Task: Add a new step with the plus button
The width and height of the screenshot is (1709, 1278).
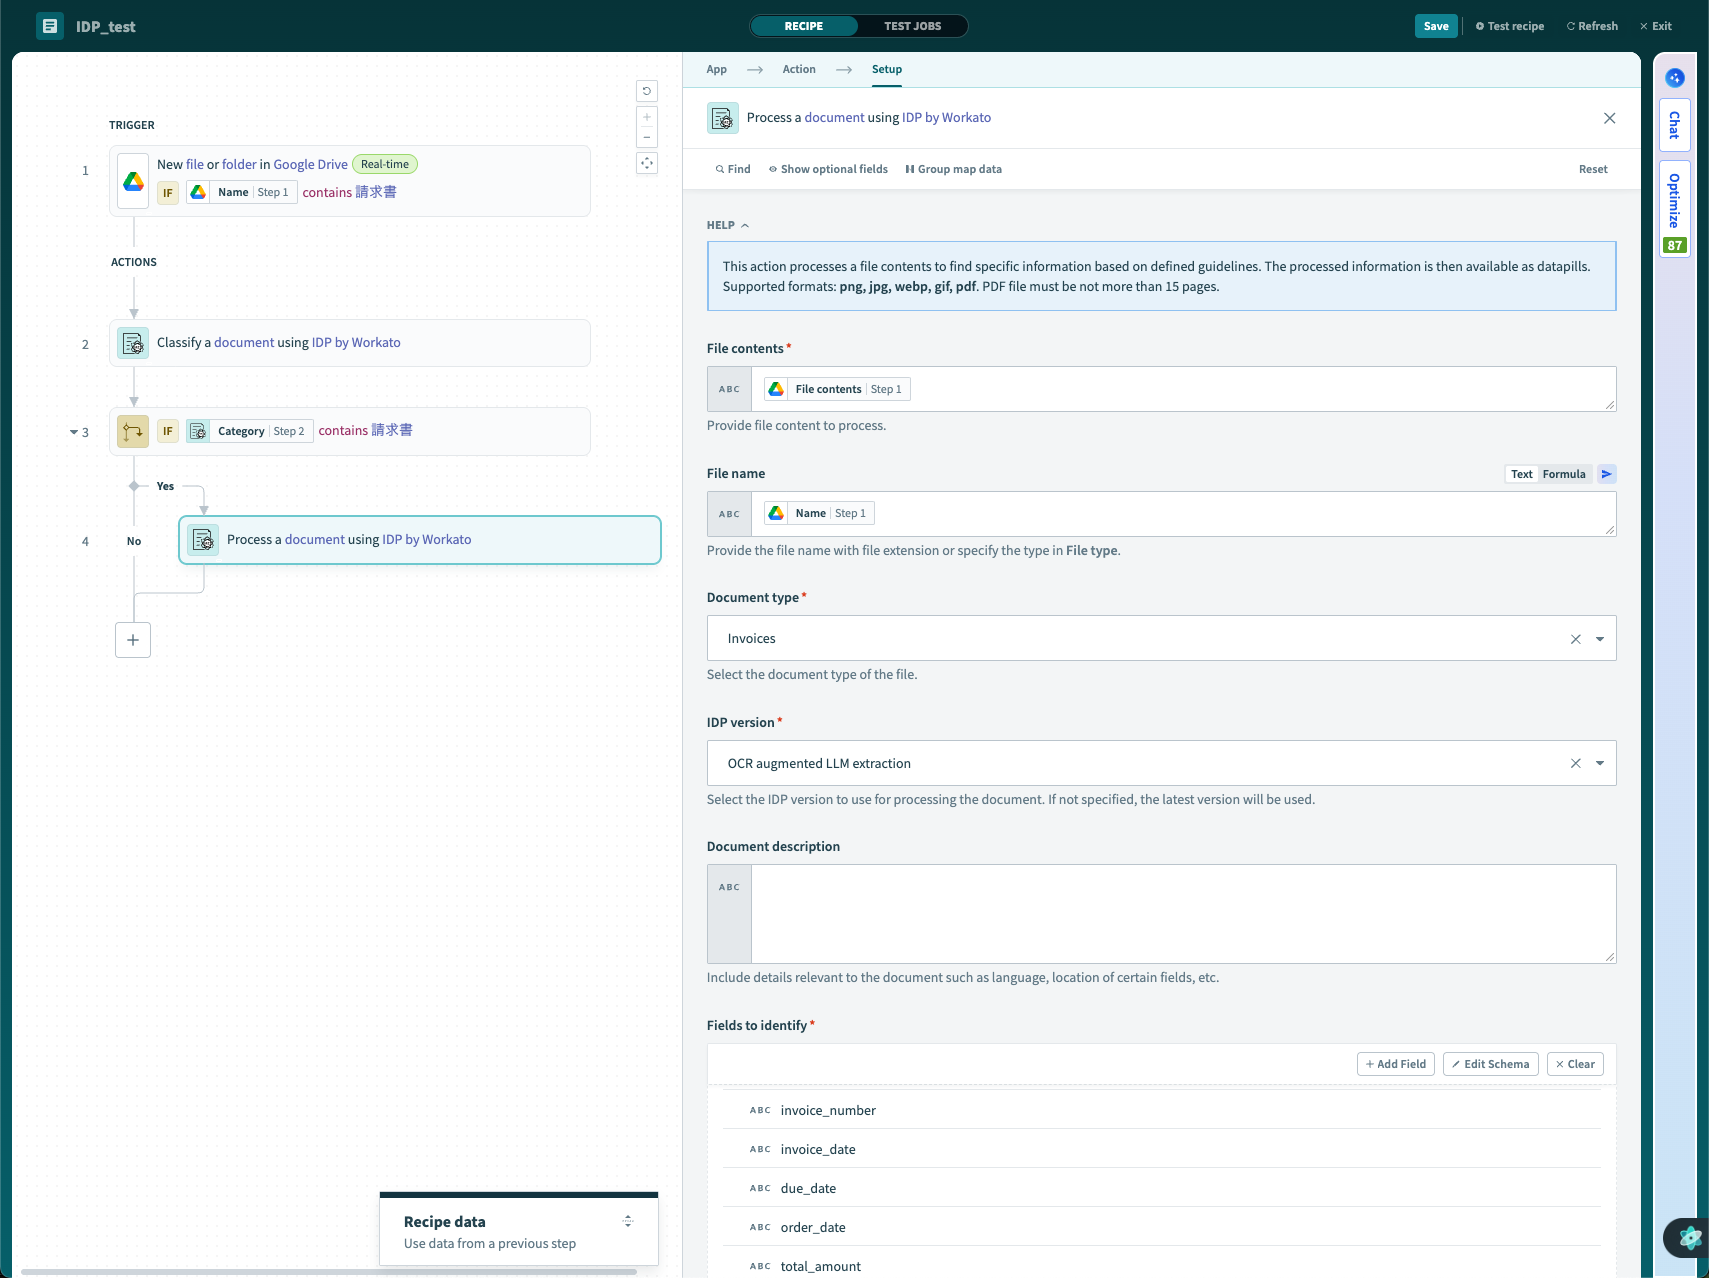Action: pos(133,640)
